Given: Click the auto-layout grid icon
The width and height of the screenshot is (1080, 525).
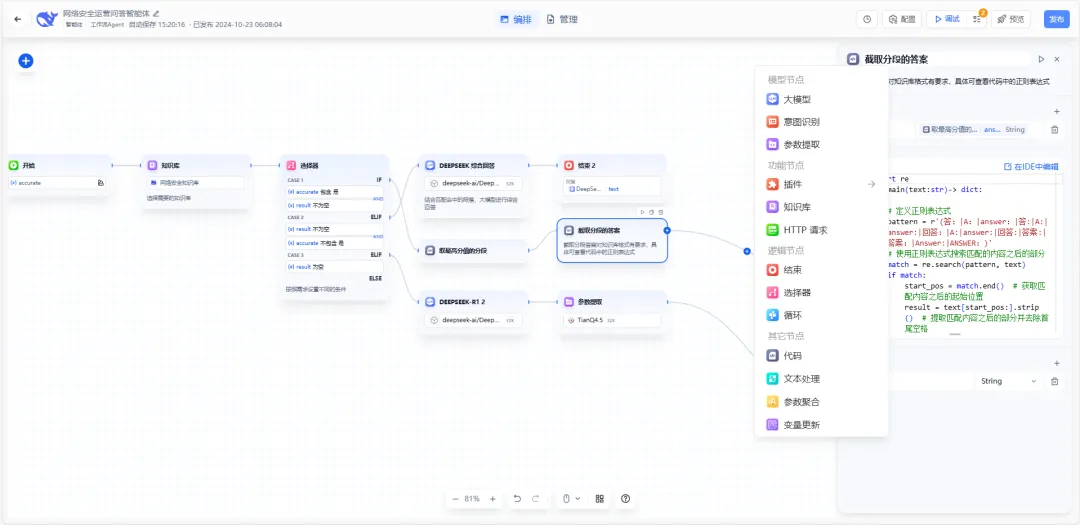Looking at the screenshot, I should [600, 498].
